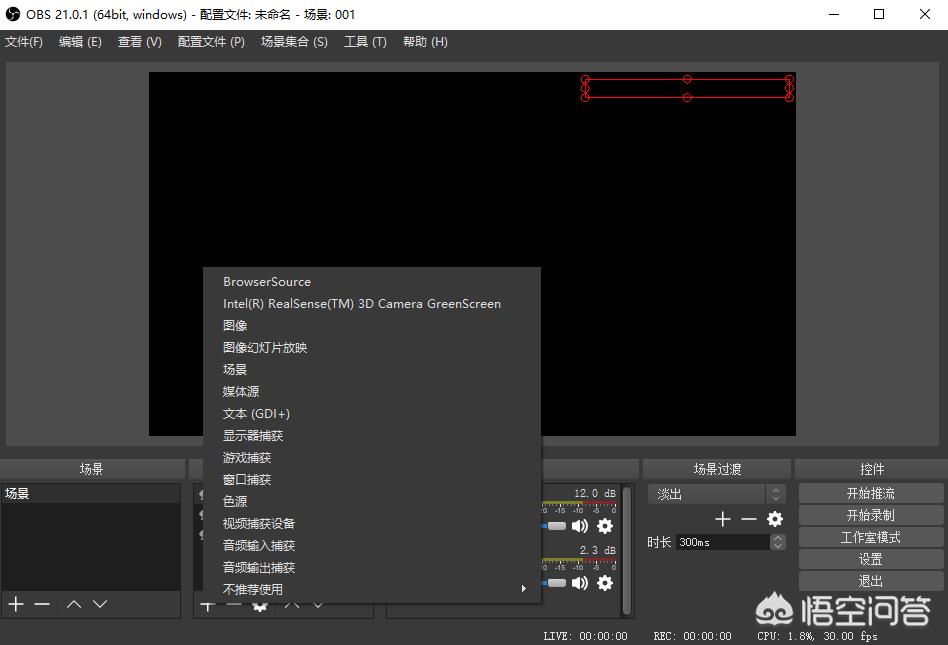Add a 视频捕获设备 source
This screenshot has height=645, width=948.
(x=372, y=523)
